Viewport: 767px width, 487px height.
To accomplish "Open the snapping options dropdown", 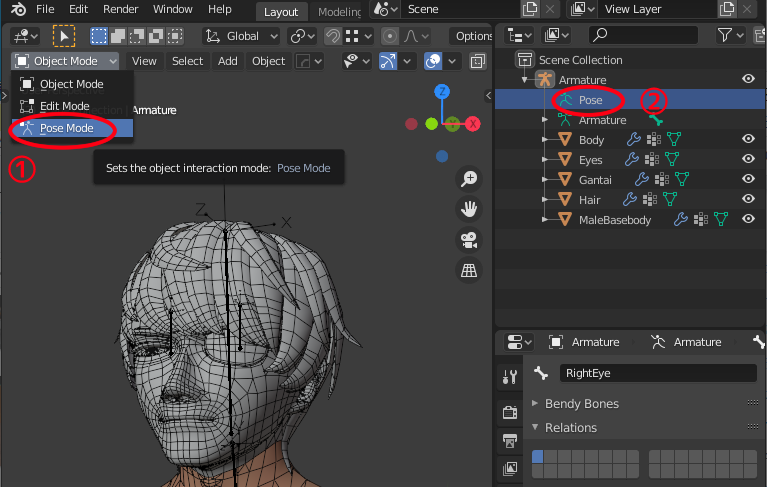I will (x=359, y=36).
